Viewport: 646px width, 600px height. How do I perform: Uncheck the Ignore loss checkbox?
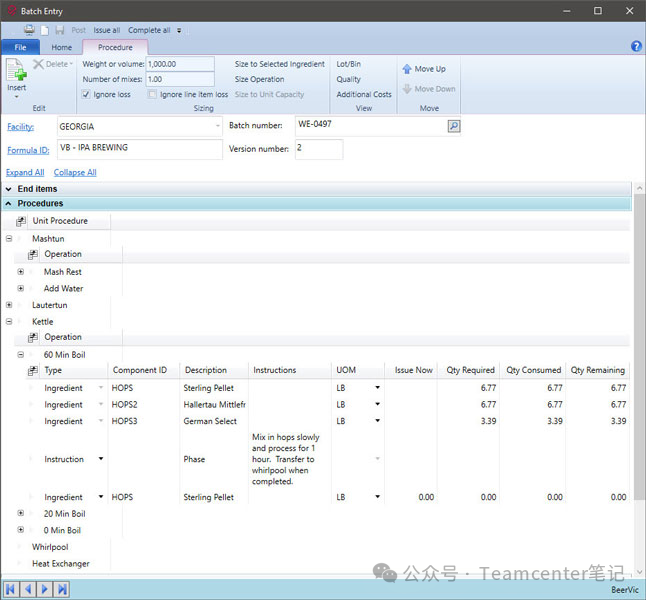click(86, 95)
